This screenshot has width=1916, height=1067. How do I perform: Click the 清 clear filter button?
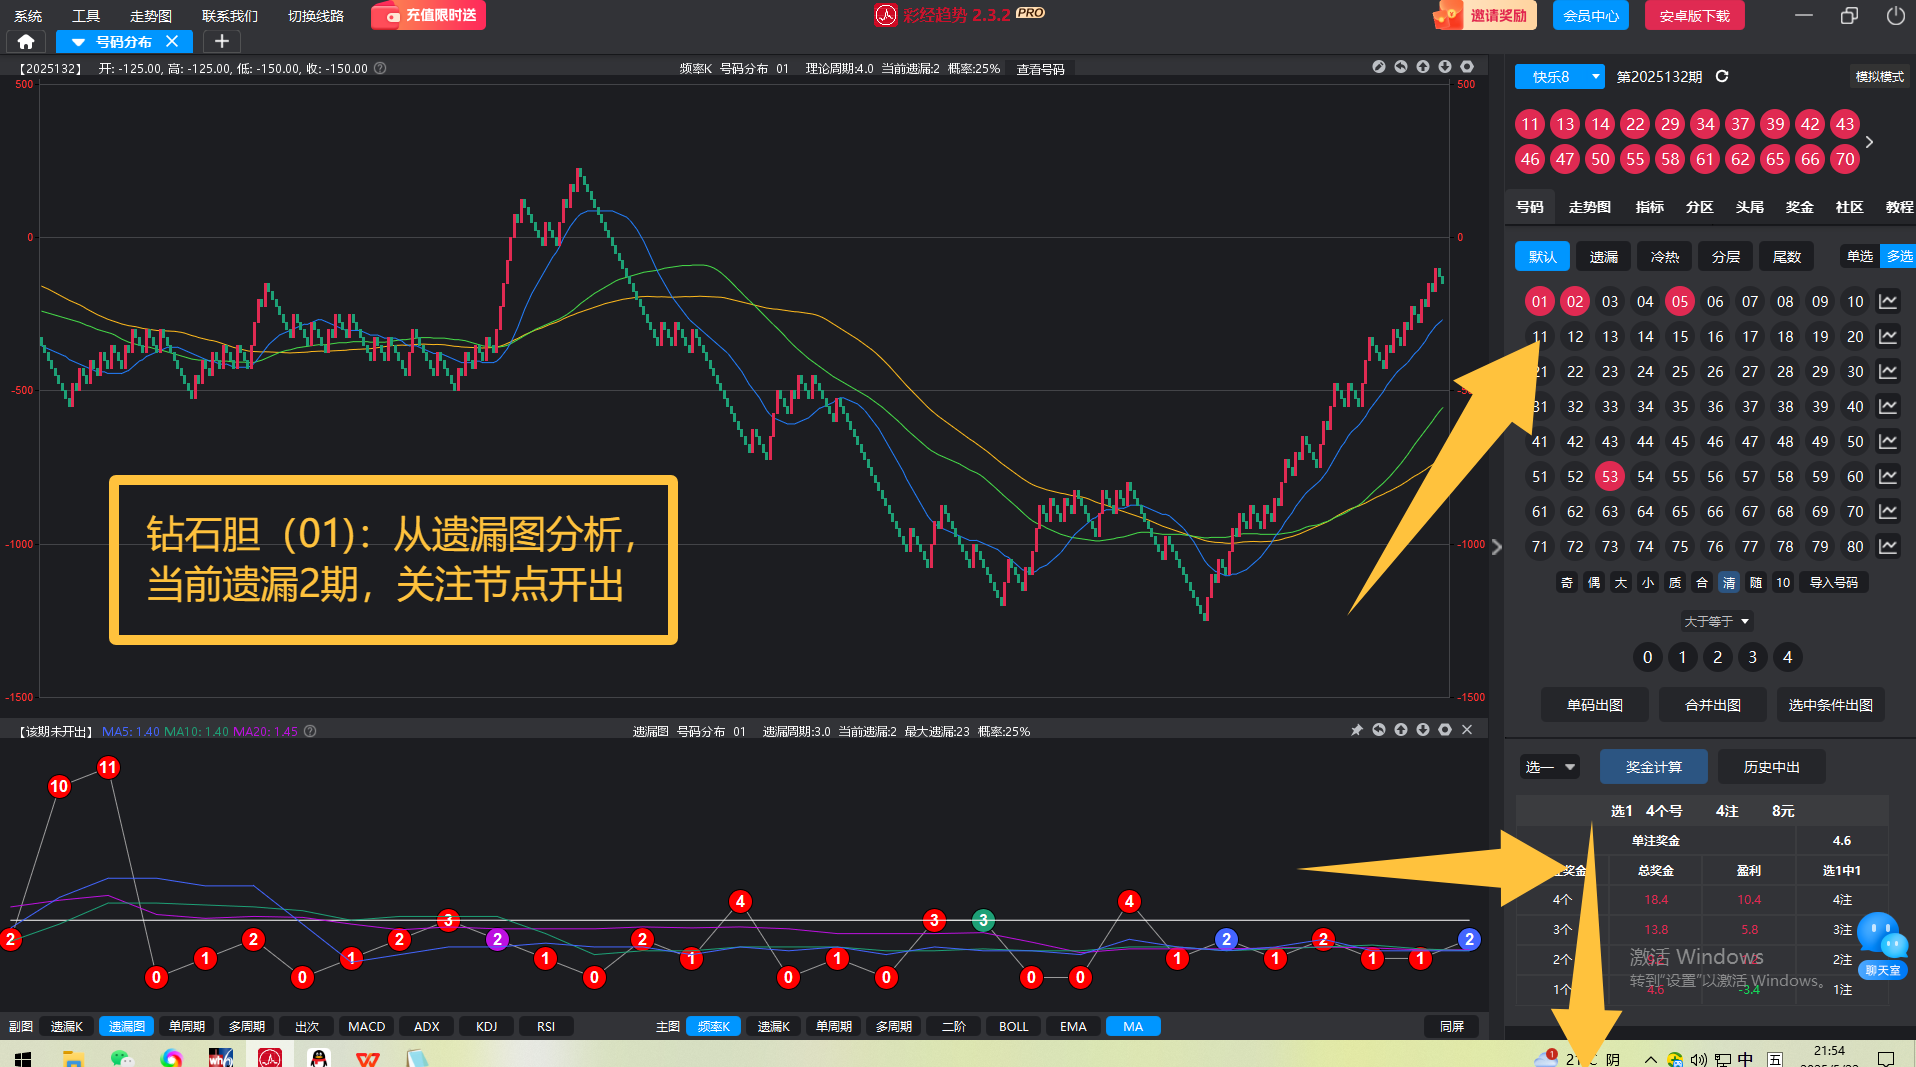(1729, 582)
